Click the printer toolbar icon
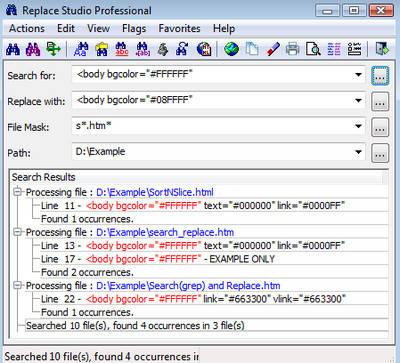 tap(293, 50)
